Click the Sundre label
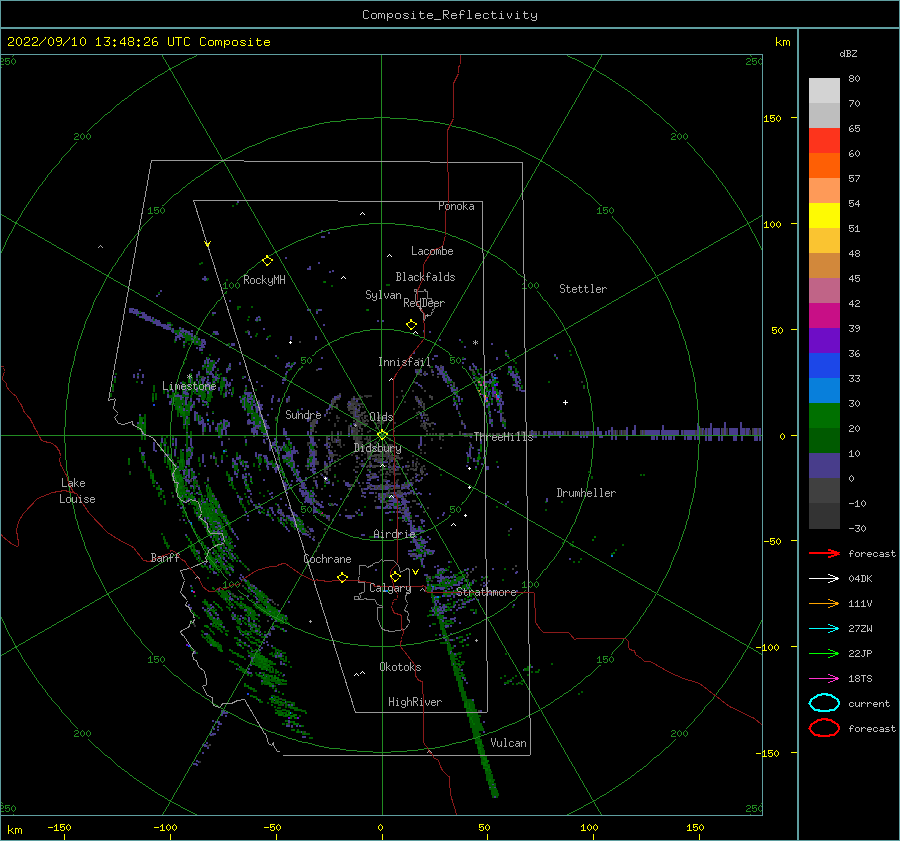 (x=303, y=414)
